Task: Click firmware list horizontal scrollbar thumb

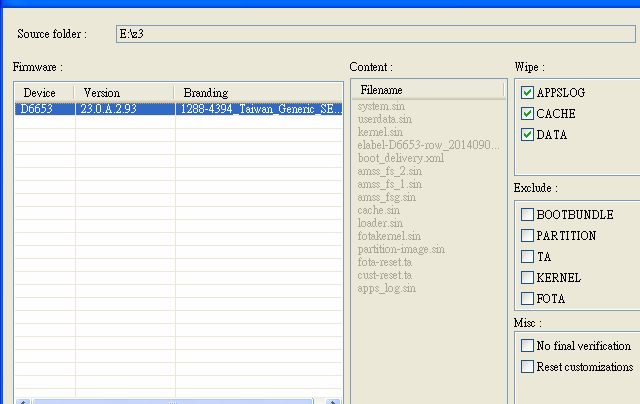Action: click(x=173, y=402)
